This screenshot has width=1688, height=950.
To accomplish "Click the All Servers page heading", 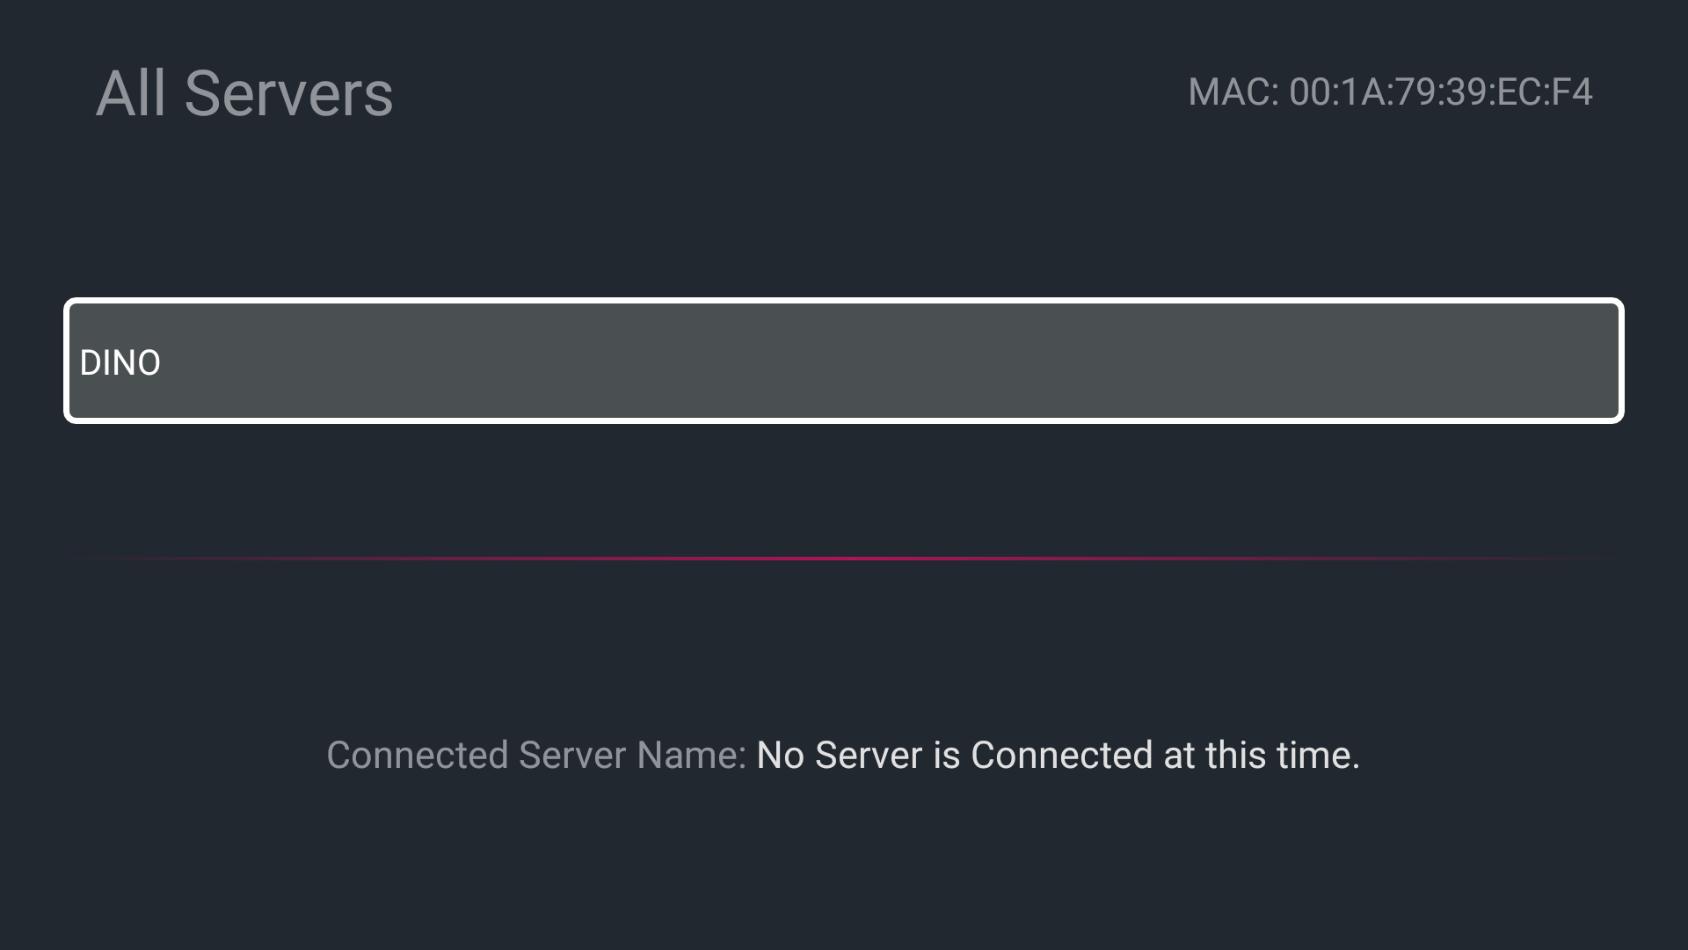I will click(x=244, y=94).
